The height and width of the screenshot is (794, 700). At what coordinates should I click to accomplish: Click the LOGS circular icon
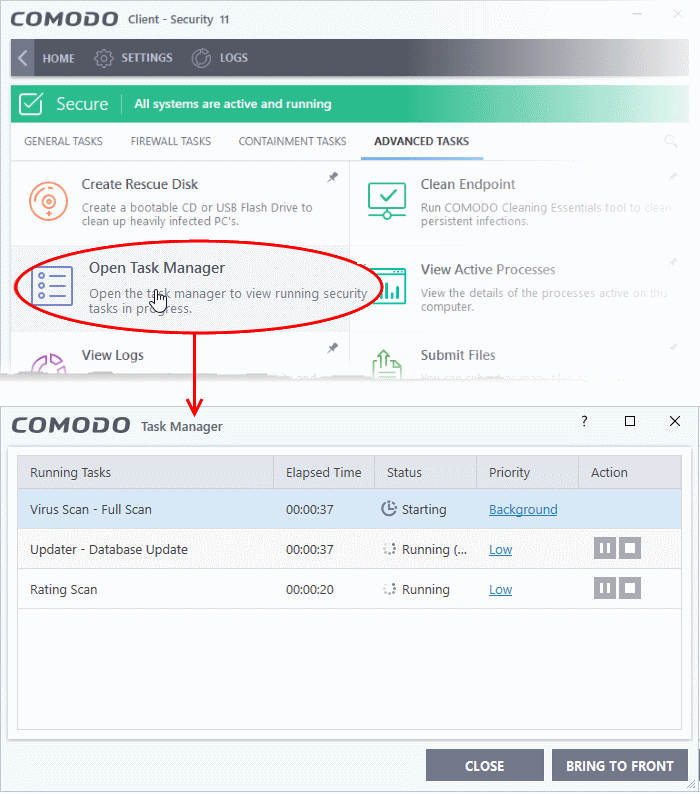201,58
